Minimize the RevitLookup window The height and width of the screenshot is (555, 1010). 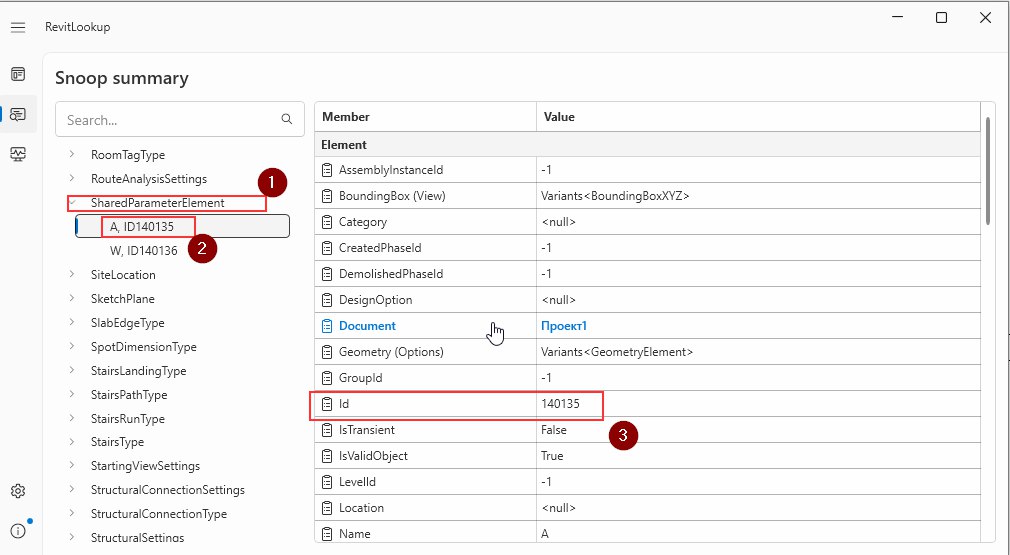pos(897,17)
